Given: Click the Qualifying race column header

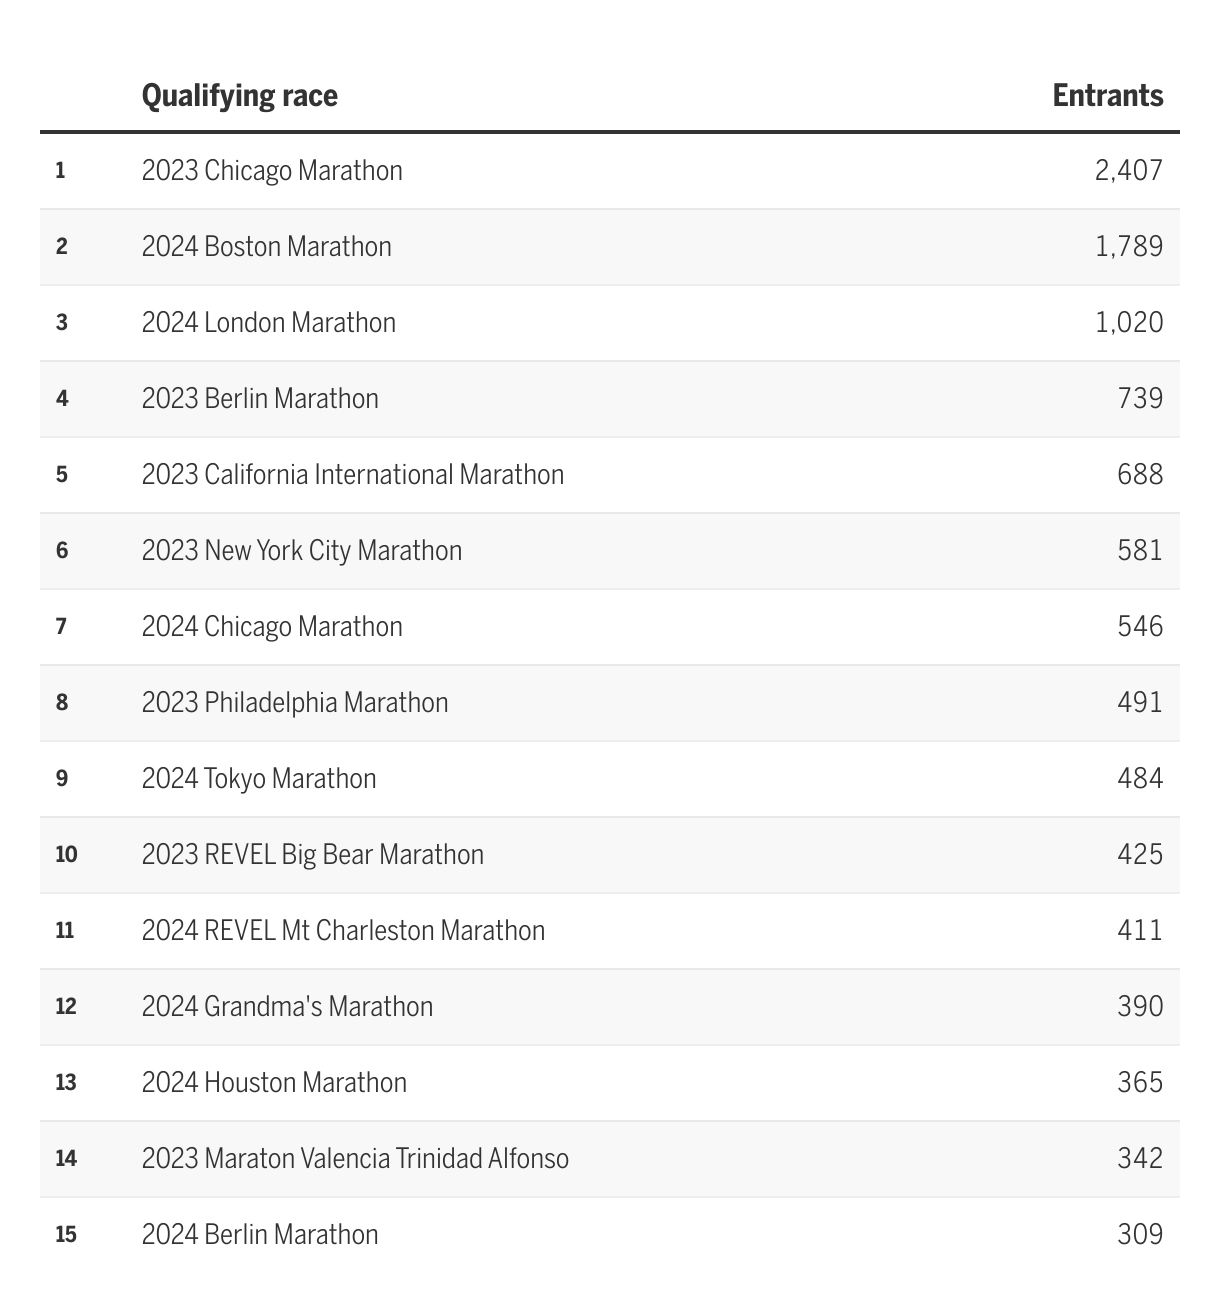Looking at the screenshot, I should 240,96.
